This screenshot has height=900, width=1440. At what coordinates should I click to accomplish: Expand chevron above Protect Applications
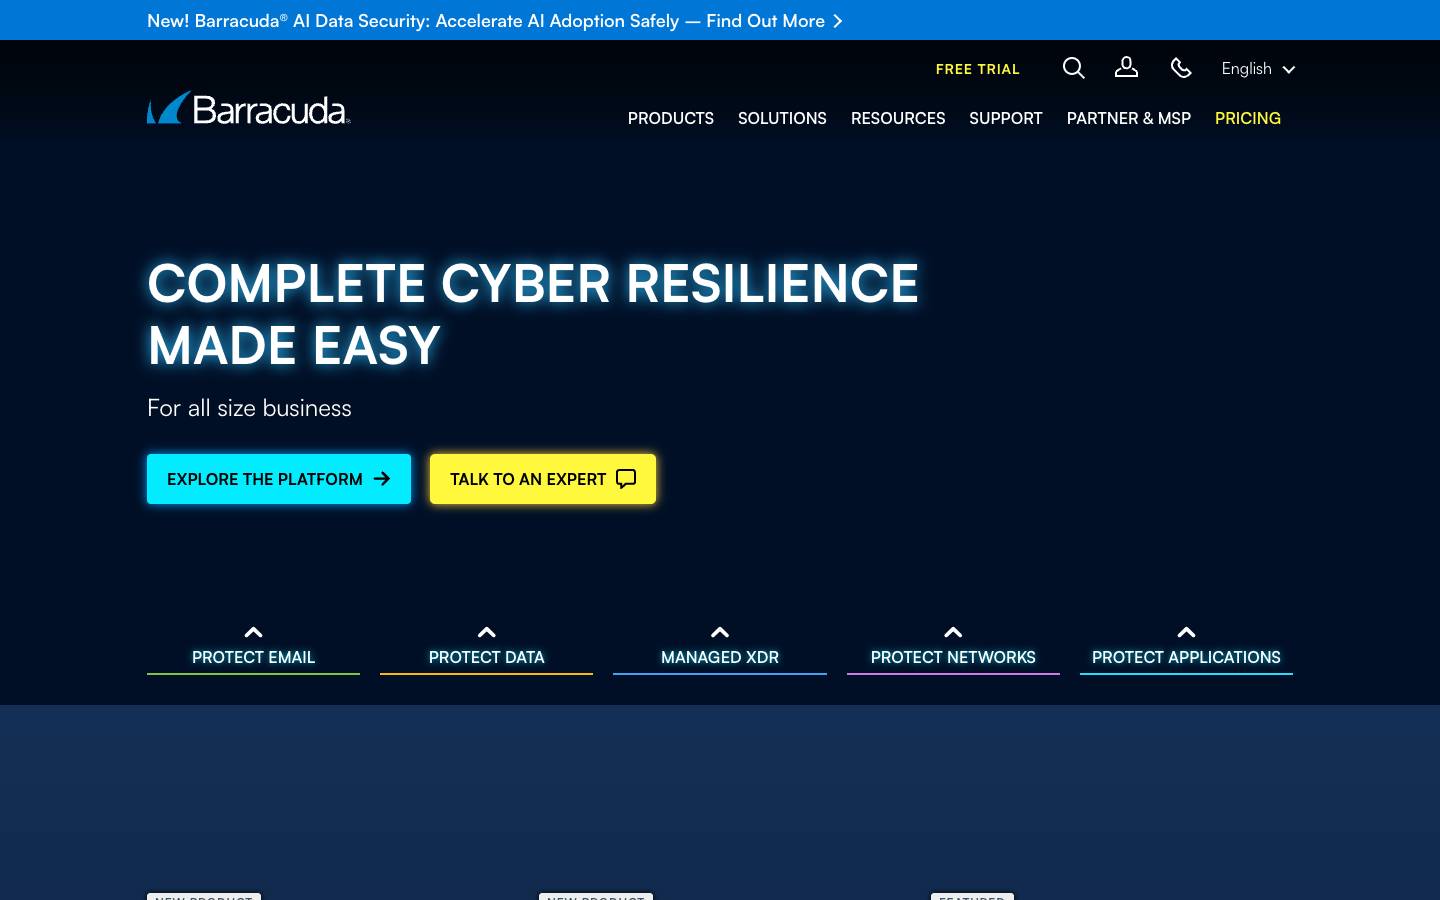[1186, 632]
